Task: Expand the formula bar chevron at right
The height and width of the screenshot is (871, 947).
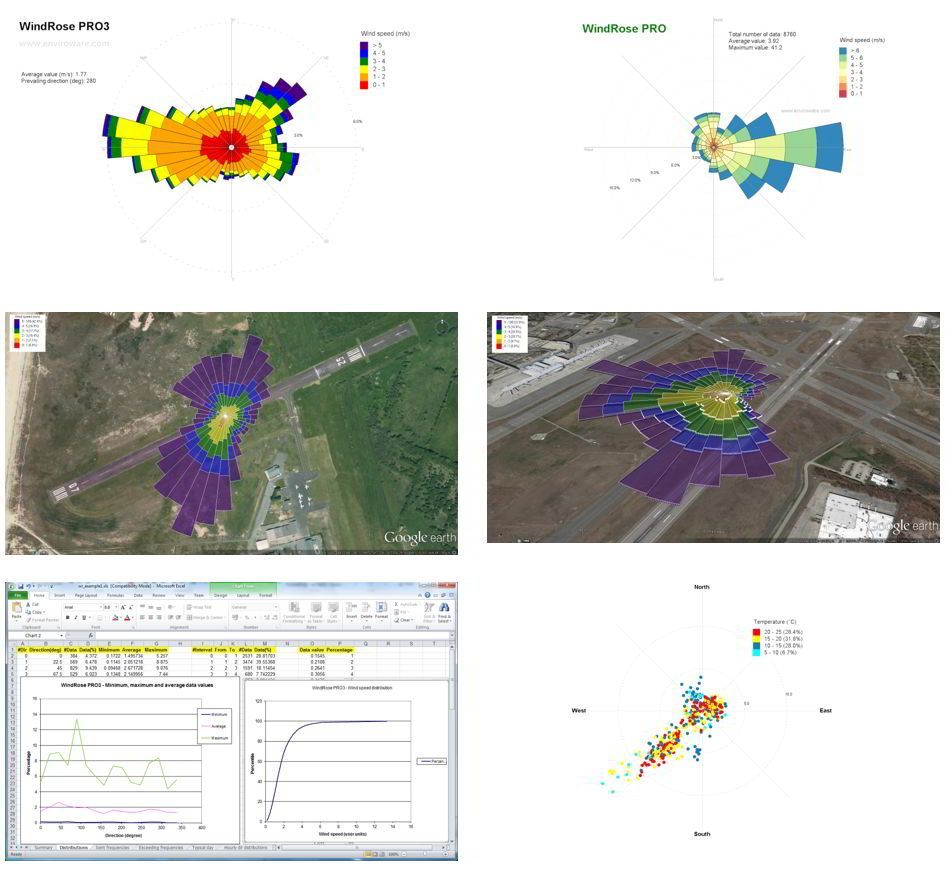Action: tap(452, 635)
